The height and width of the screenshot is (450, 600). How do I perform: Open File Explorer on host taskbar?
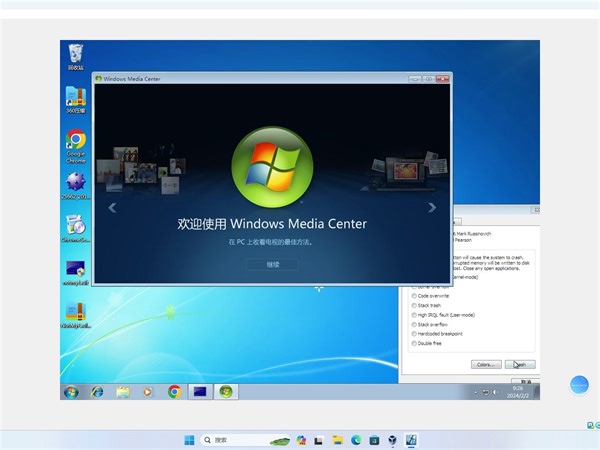338,440
